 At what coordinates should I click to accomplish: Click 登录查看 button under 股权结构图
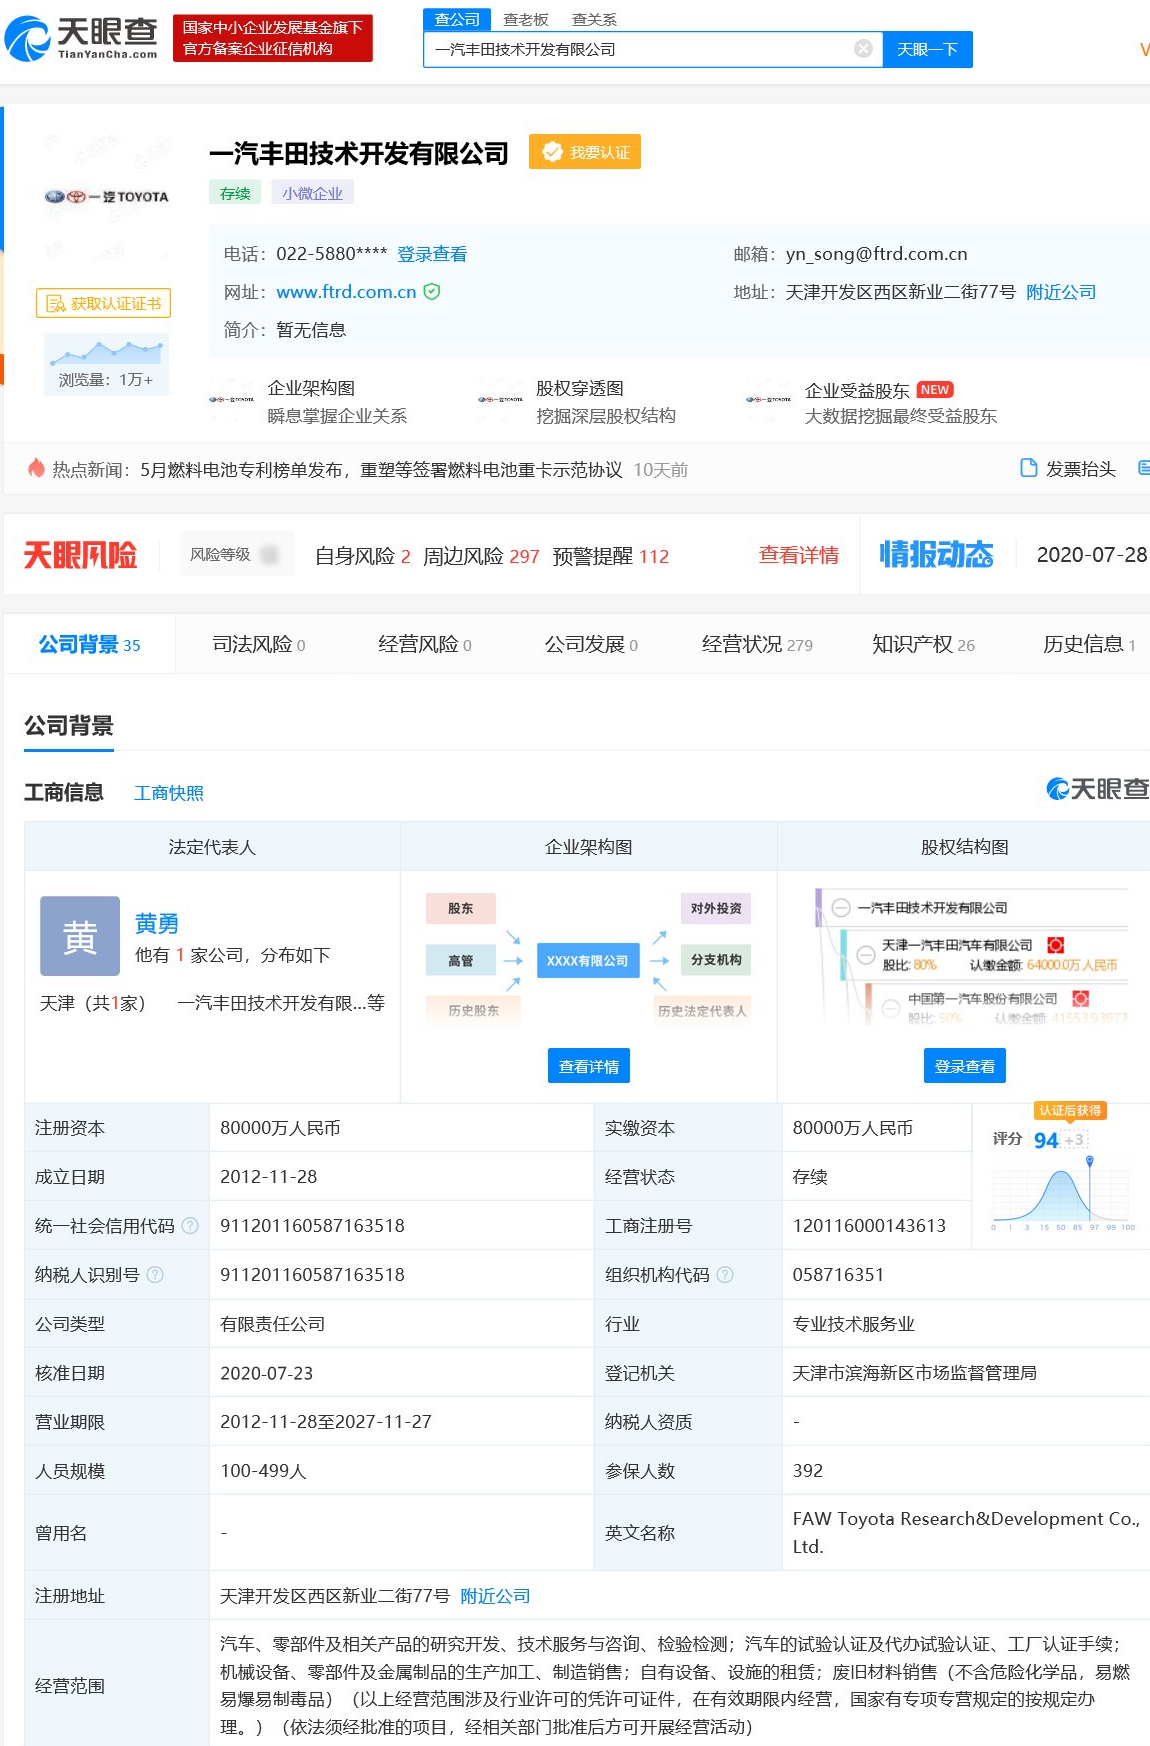(965, 1066)
